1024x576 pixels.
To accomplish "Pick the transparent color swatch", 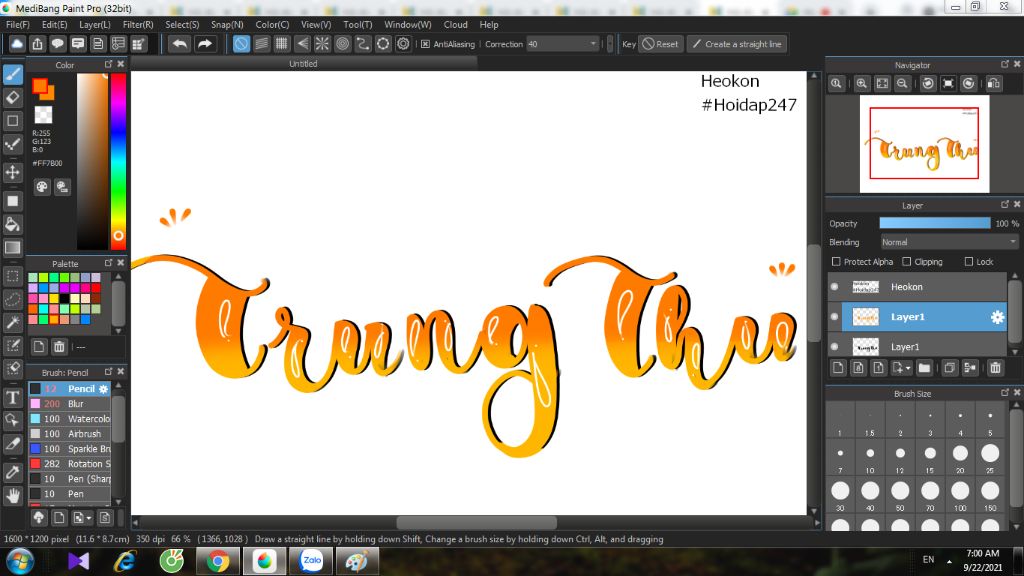I will (x=43, y=115).
